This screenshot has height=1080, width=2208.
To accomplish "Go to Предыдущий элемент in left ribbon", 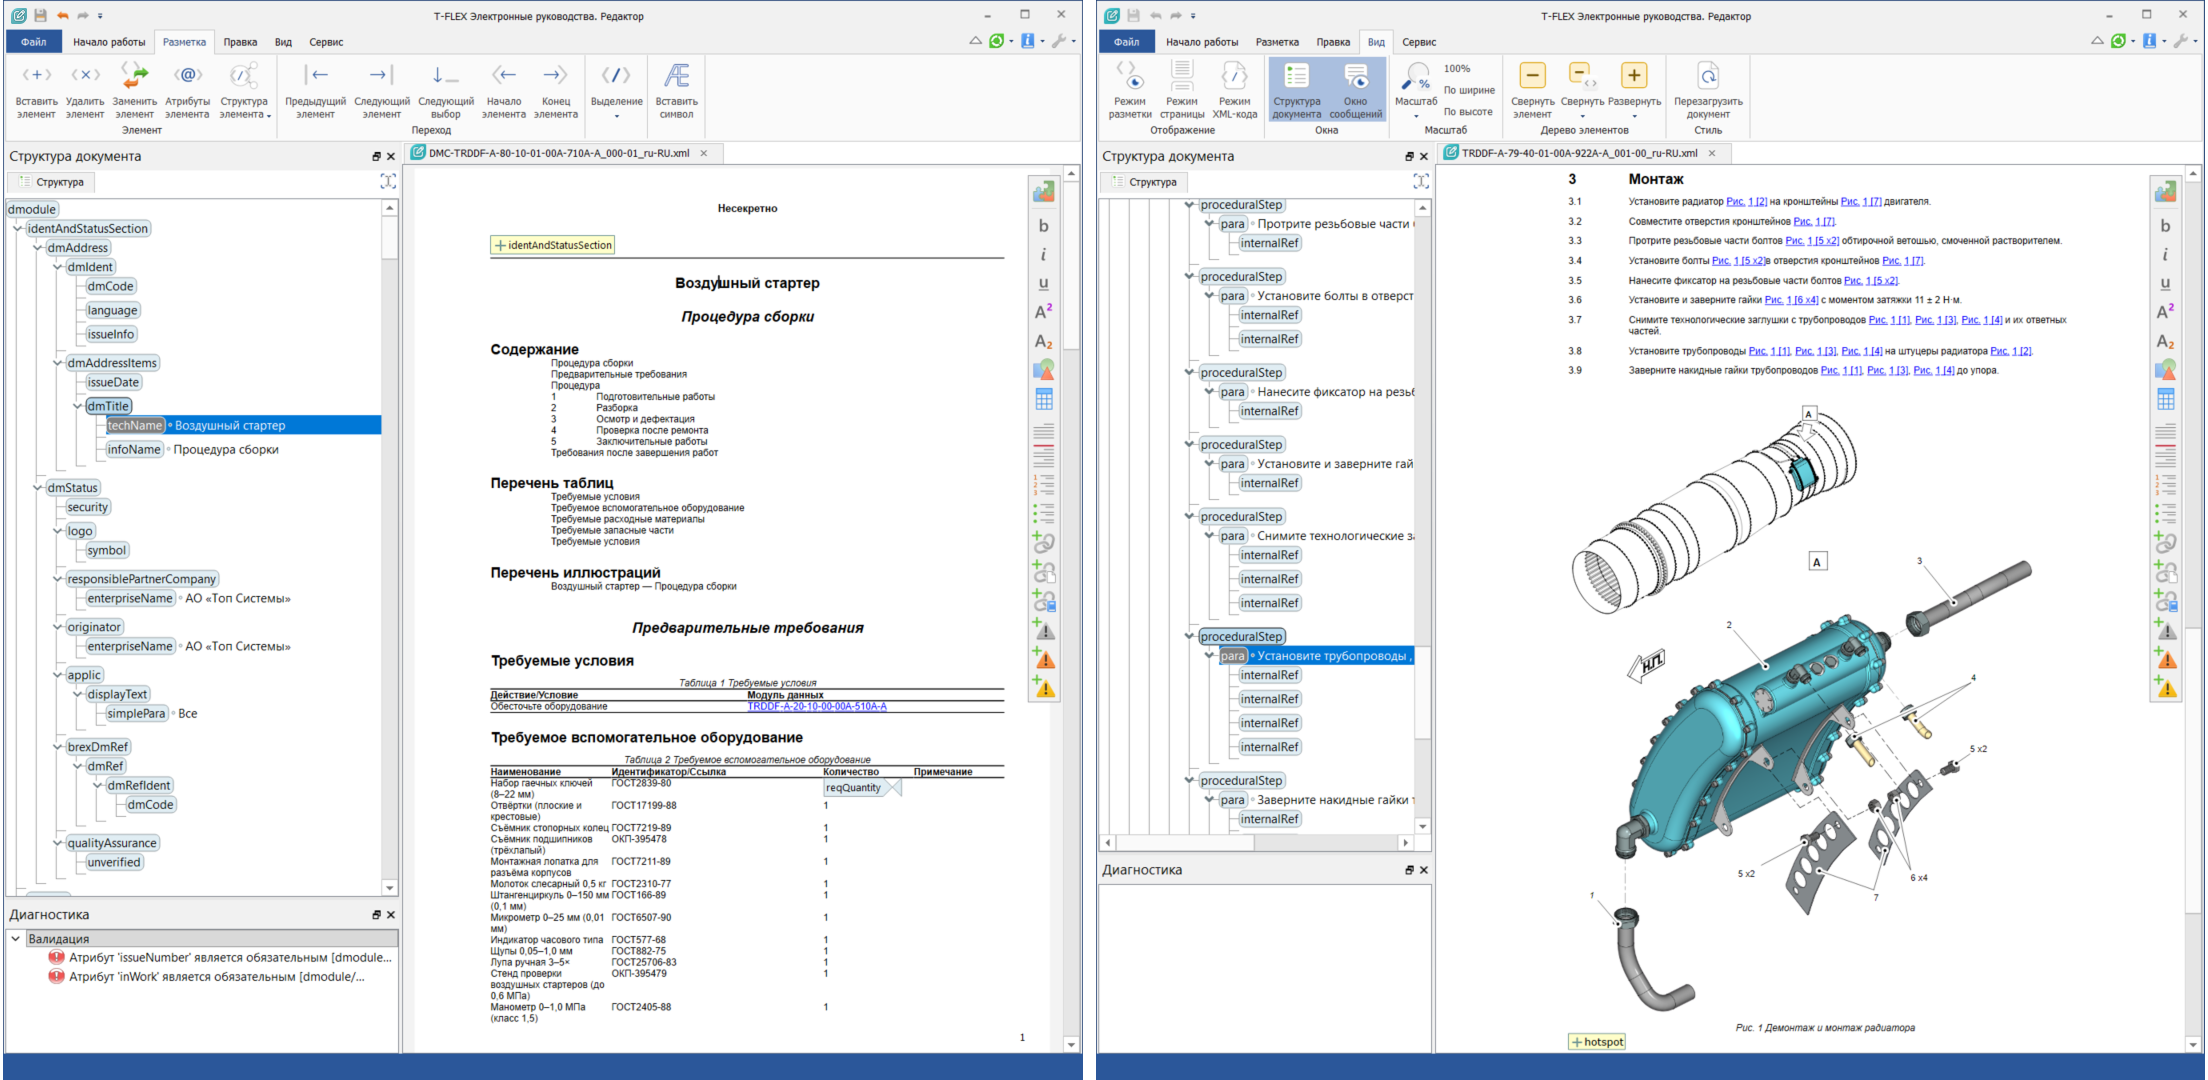I will (x=315, y=89).
